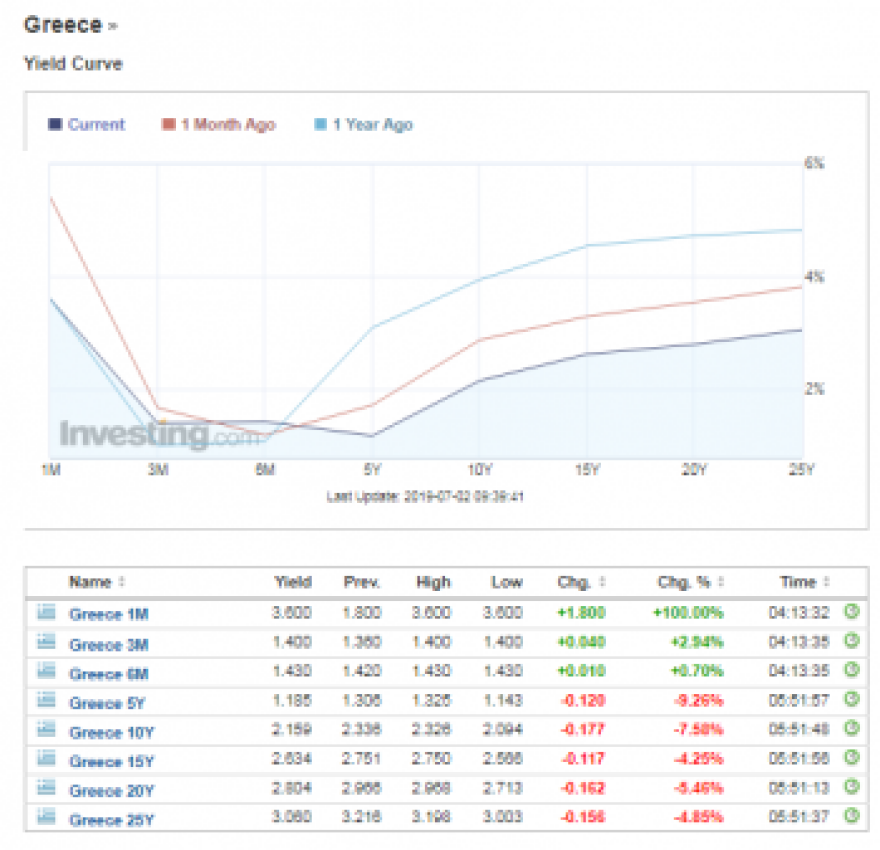Toggle the Current series in the legend
This screenshot has width=880, height=850.
pyautogui.click(x=94, y=124)
